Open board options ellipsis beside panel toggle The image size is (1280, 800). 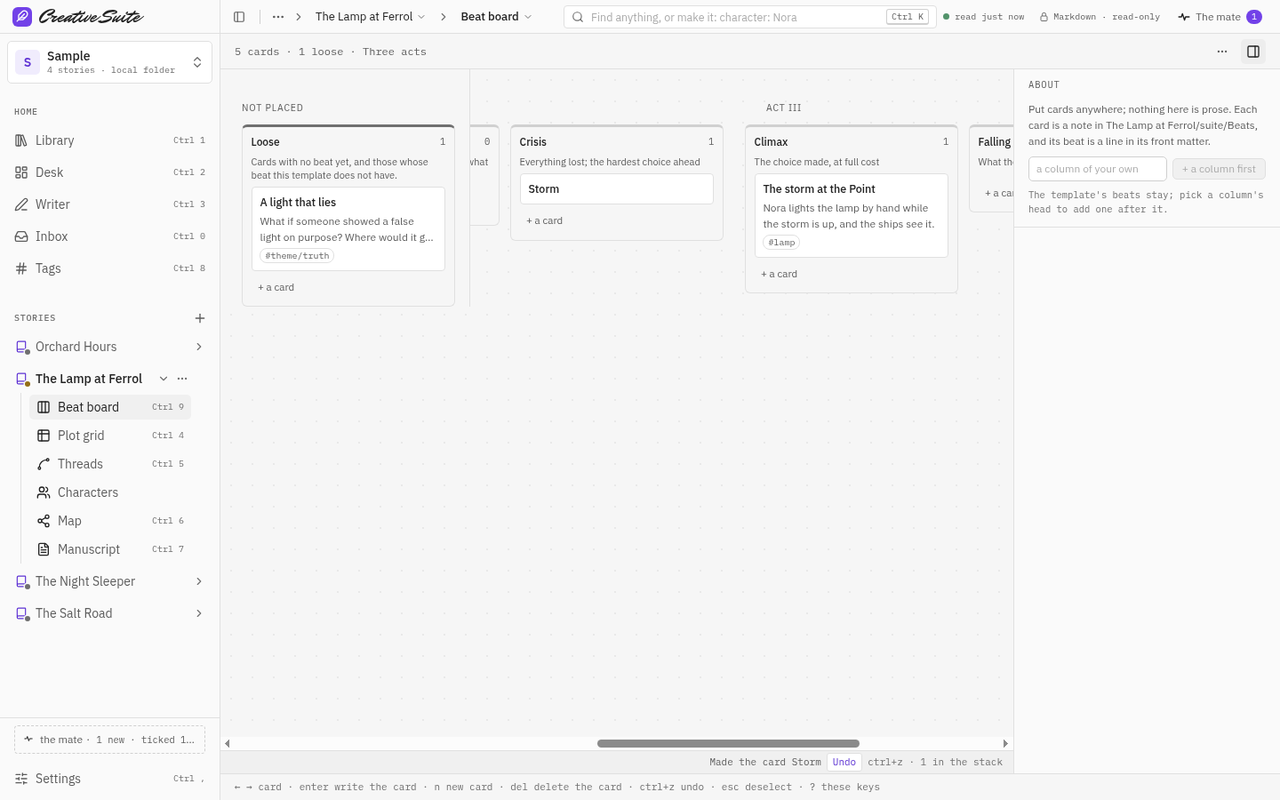[1222, 52]
